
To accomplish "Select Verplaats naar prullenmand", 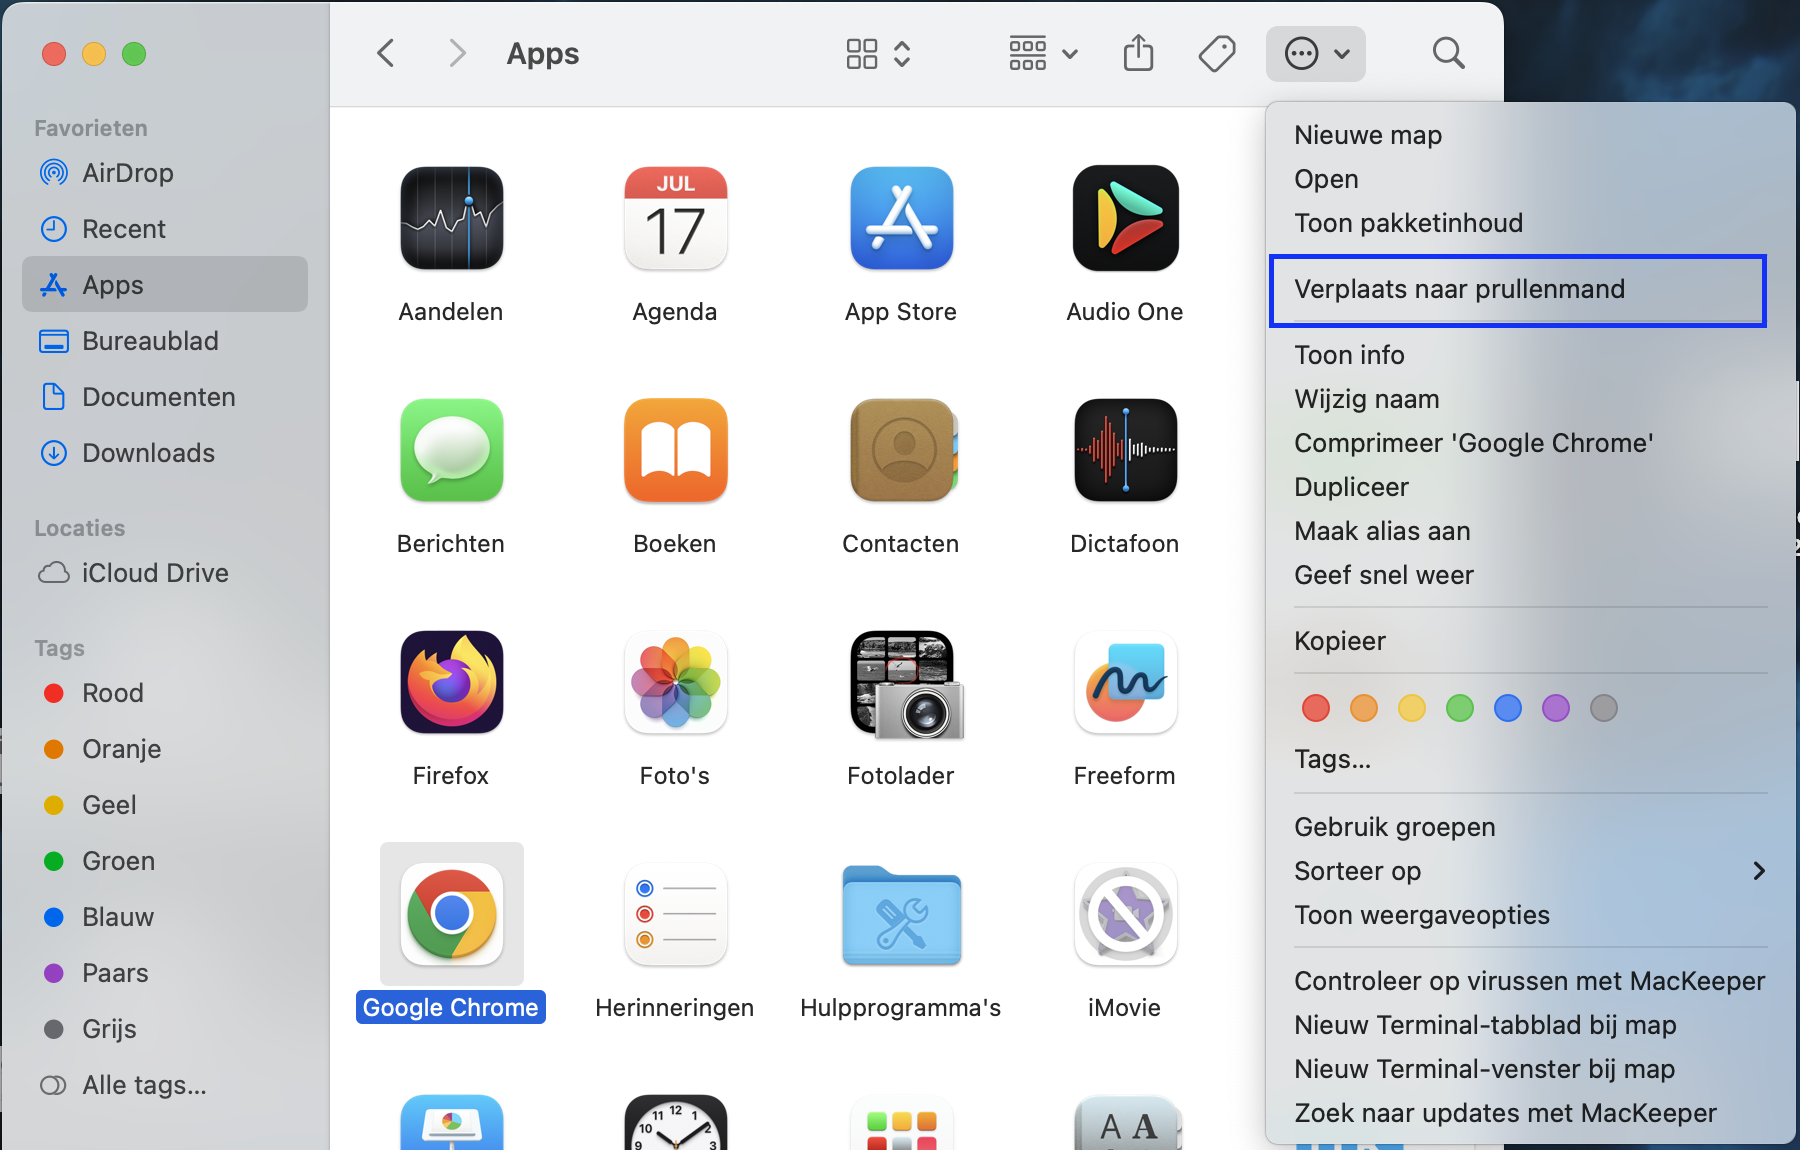I will 1460,289.
